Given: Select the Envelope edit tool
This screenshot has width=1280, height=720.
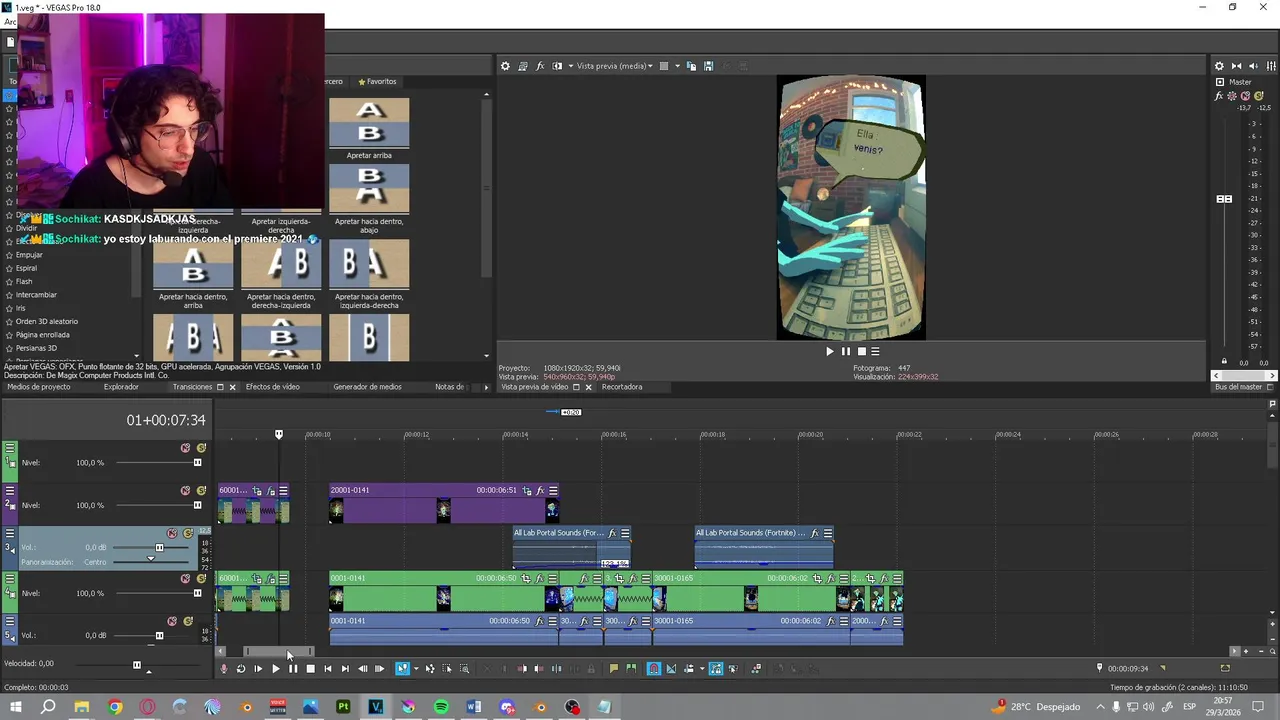Looking at the screenshot, I should tap(430, 669).
